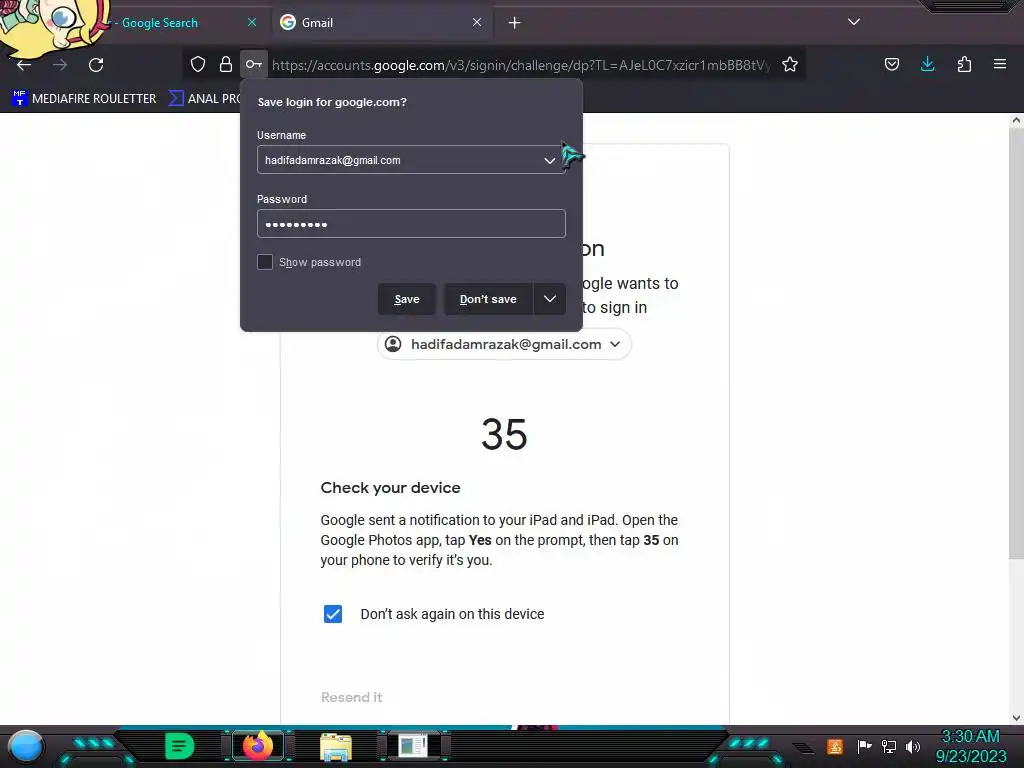The width and height of the screenshot is (1024, 768).
Task: Click the Check your device heading
Action: [x=391, y=488]
